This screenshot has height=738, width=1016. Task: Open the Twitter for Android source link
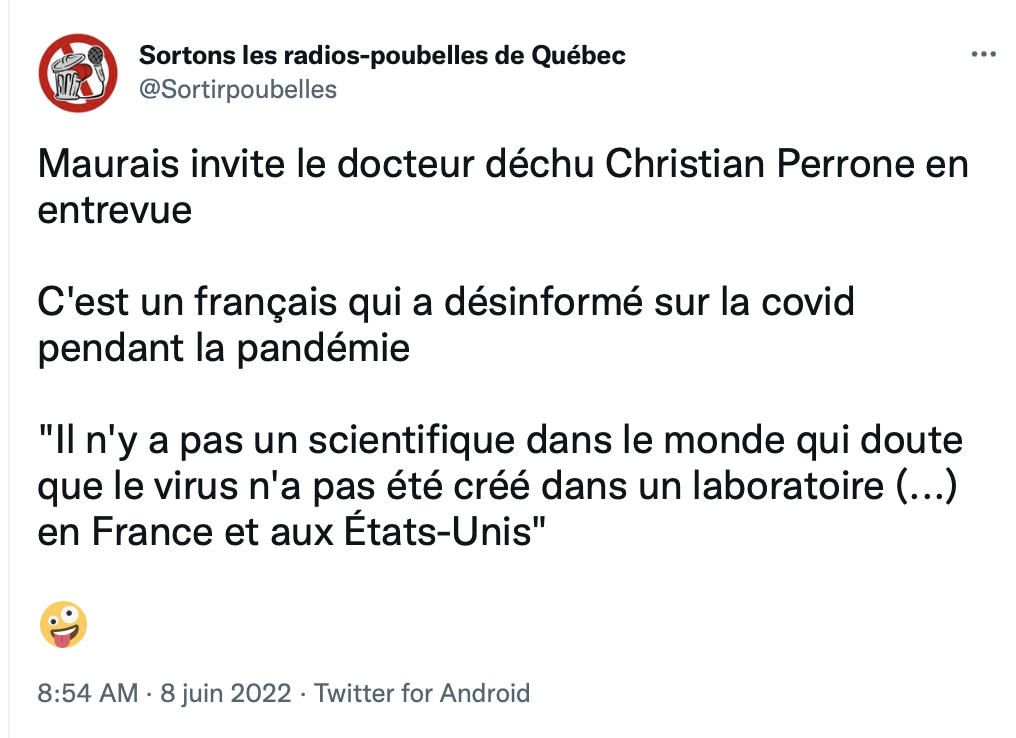(x=422, y=693)
